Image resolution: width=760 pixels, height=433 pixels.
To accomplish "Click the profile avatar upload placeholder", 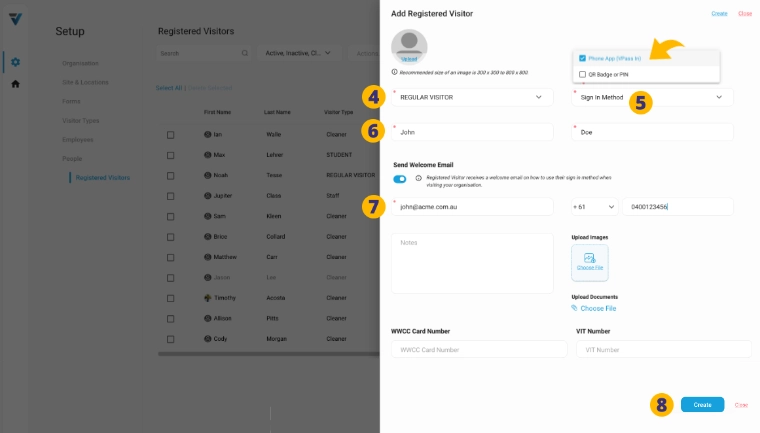I will [409, 47].
